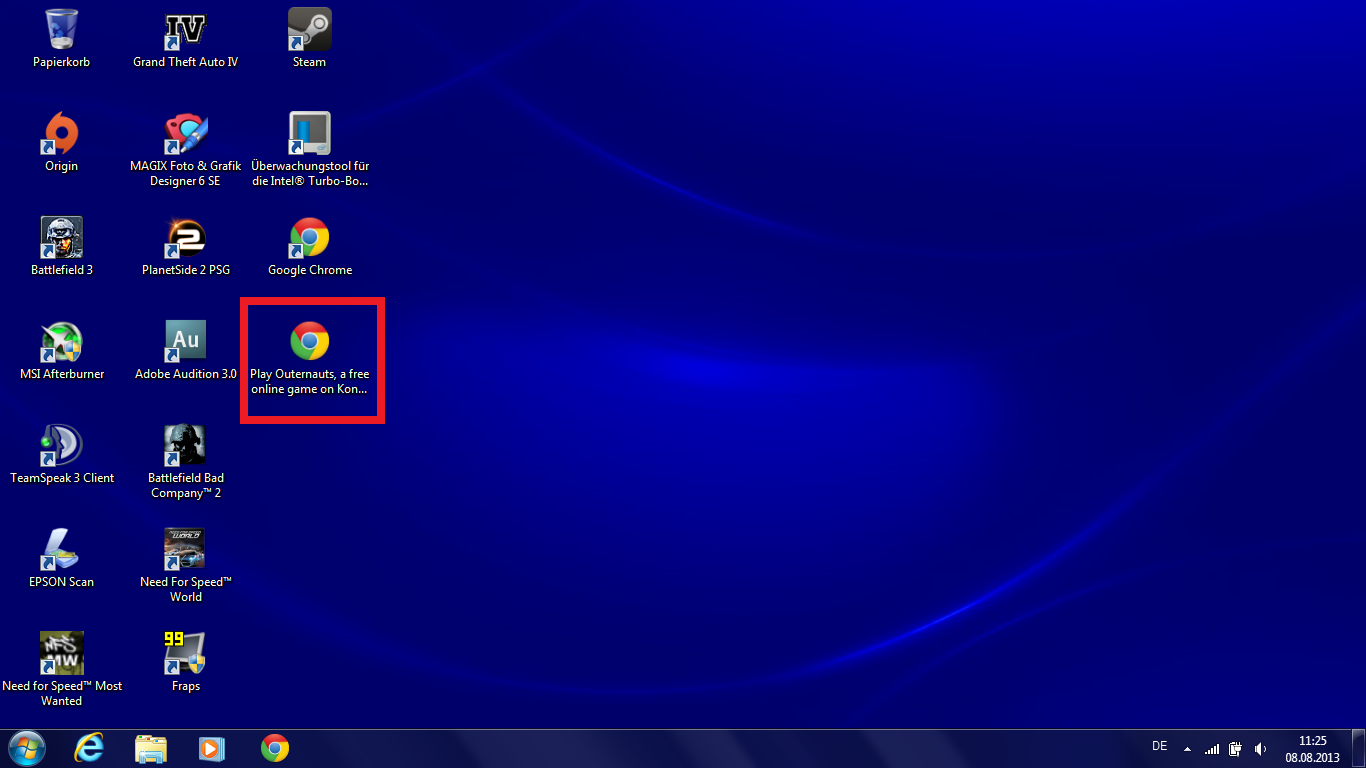Image resolution: width=1366 pixels, height=768 pixels.
Task: Select the Papierkorb recycle bin icon
Action: pos(61,39)
